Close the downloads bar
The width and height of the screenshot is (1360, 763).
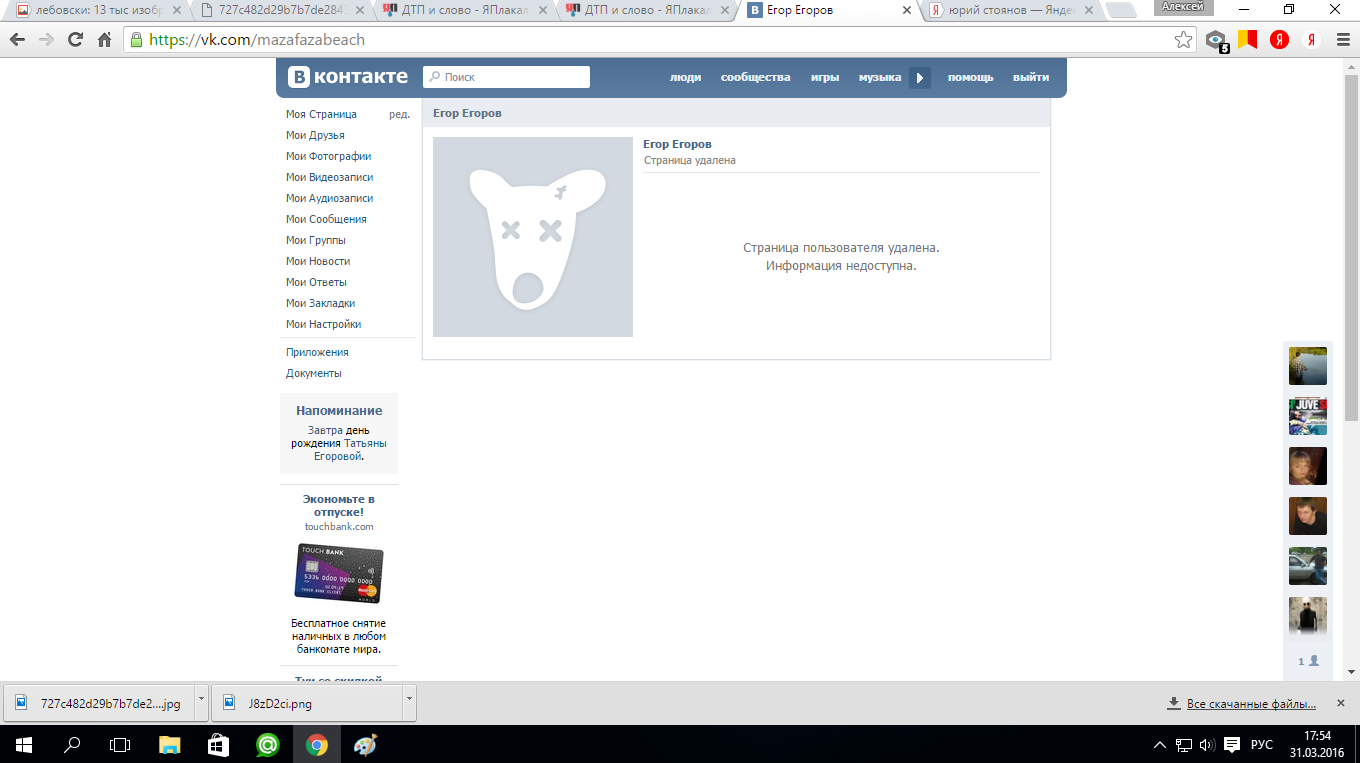1341,703
